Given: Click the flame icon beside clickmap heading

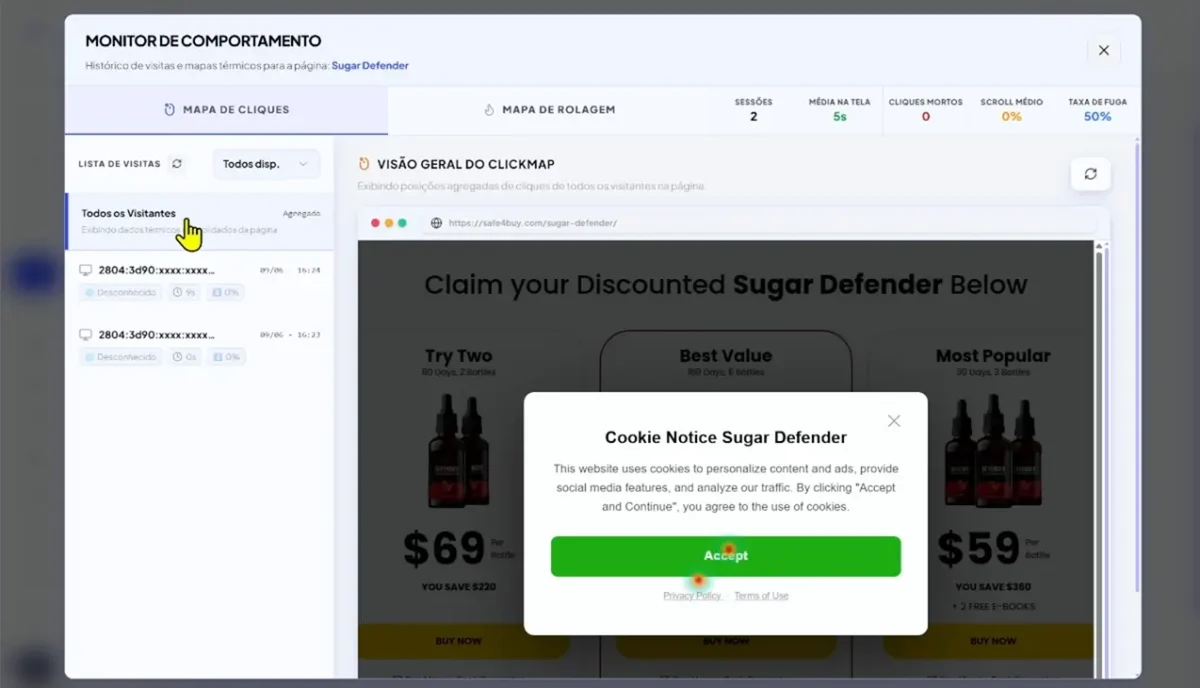Looking at the screenshot, I should tap(364, 164).
